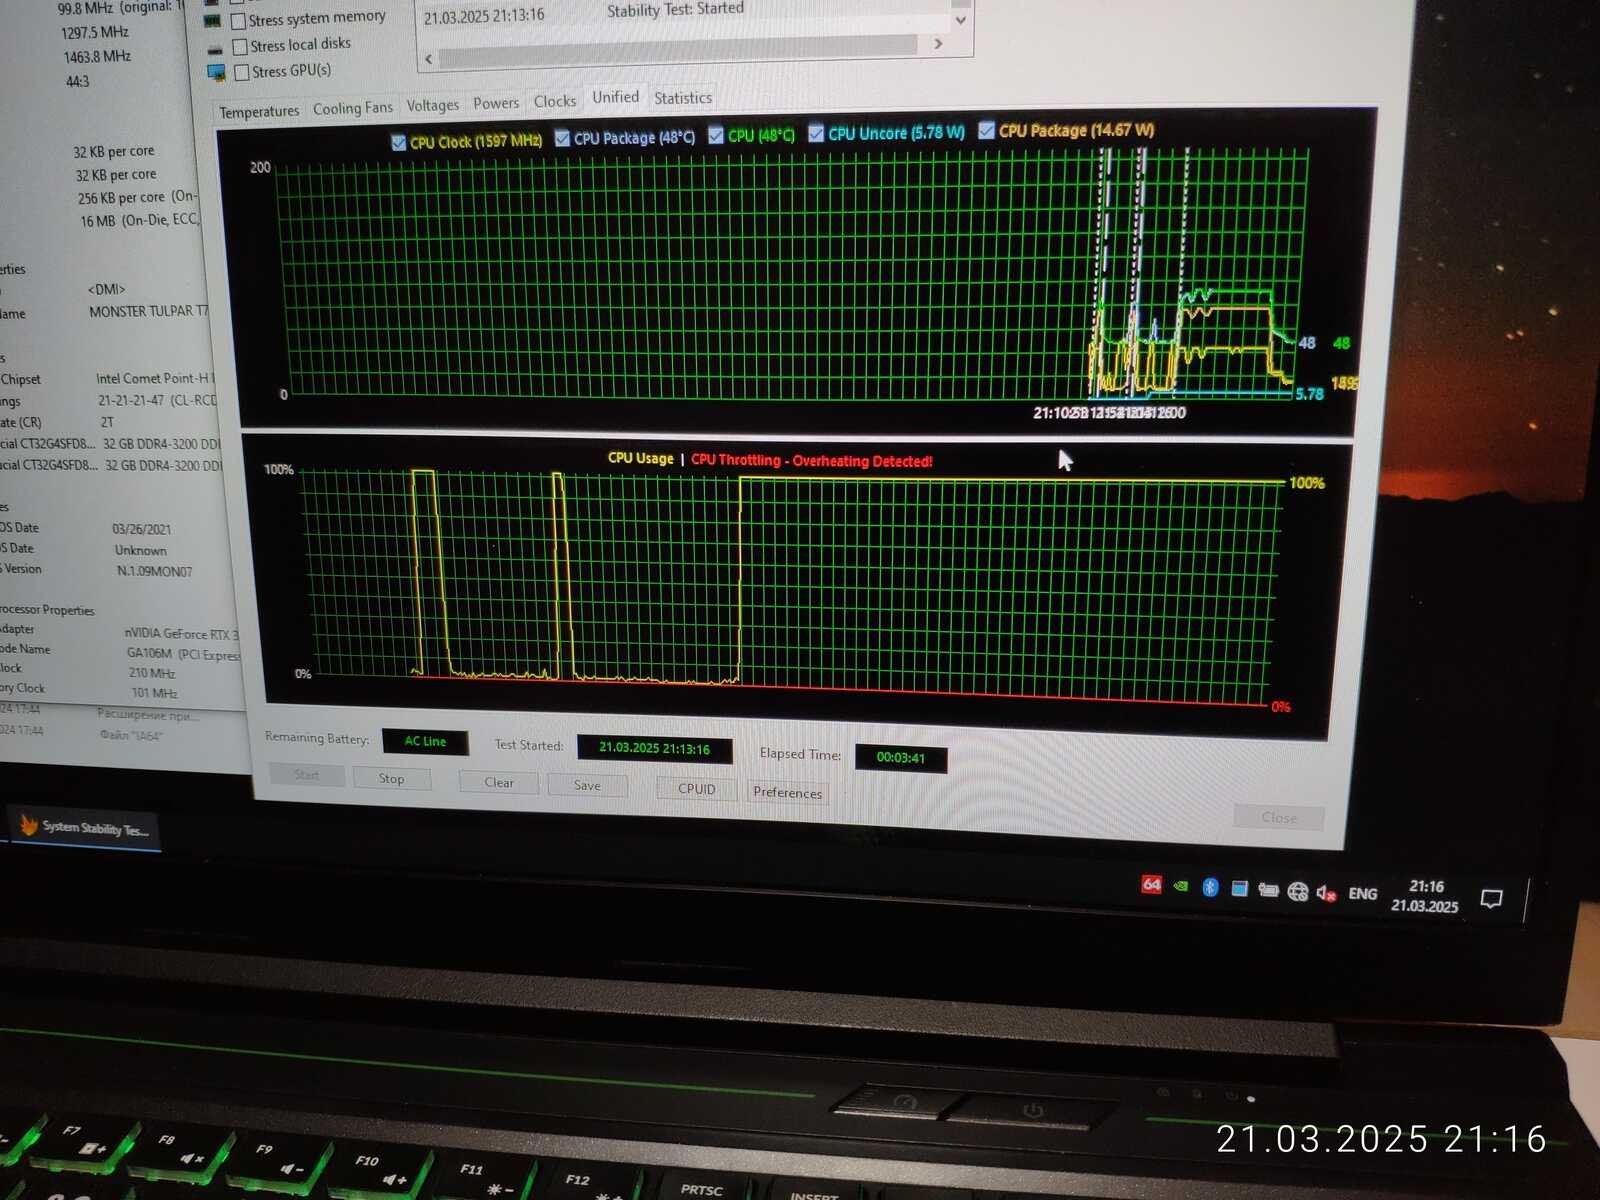Open the NVIDIA tray icon
1600x1200 pixels.
1180,886
